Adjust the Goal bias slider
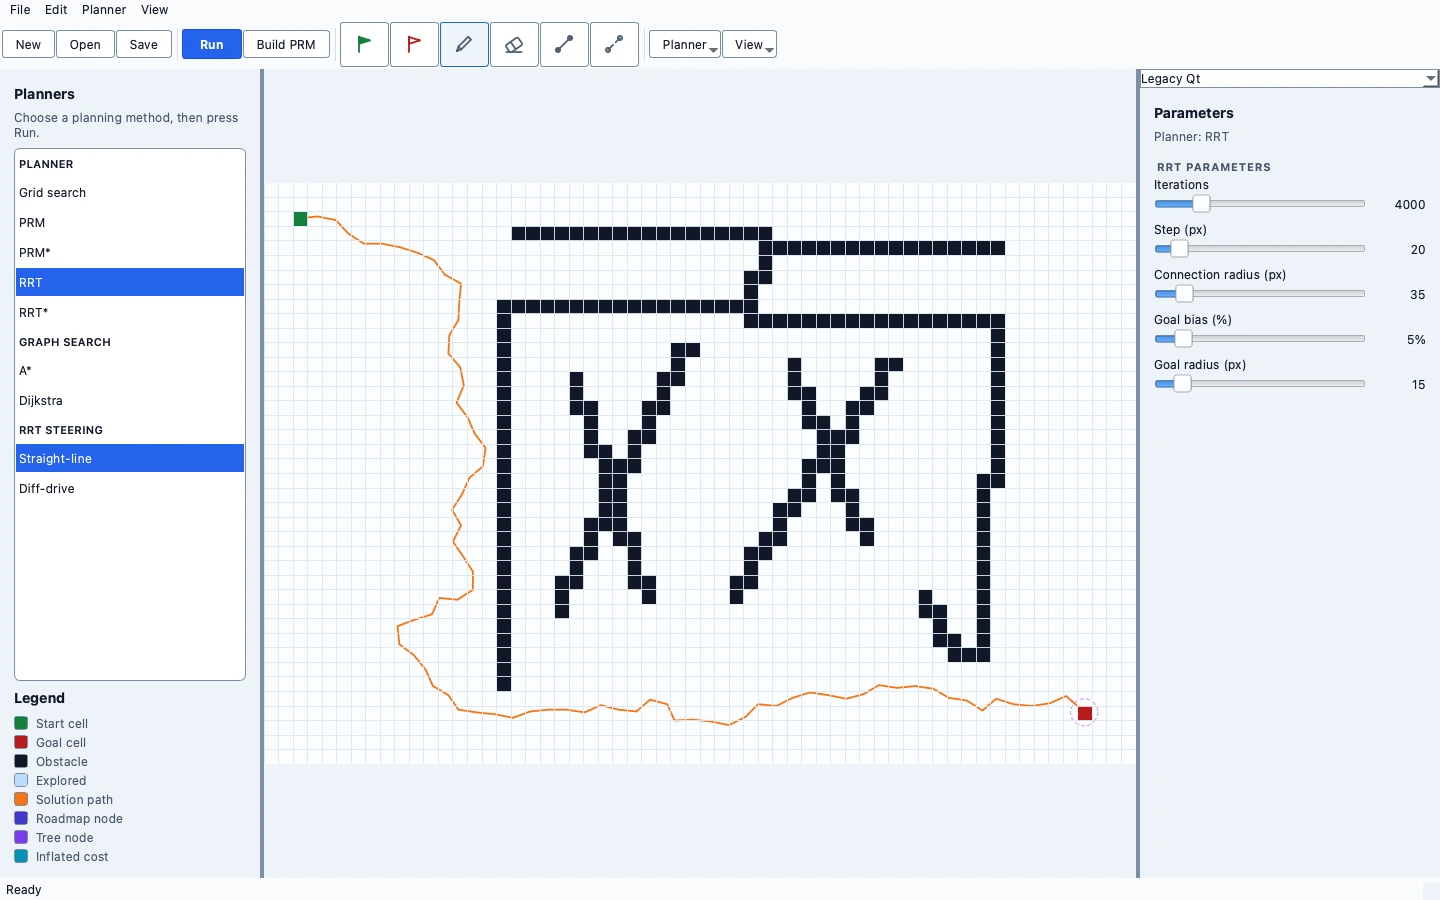 point(1259,339)
